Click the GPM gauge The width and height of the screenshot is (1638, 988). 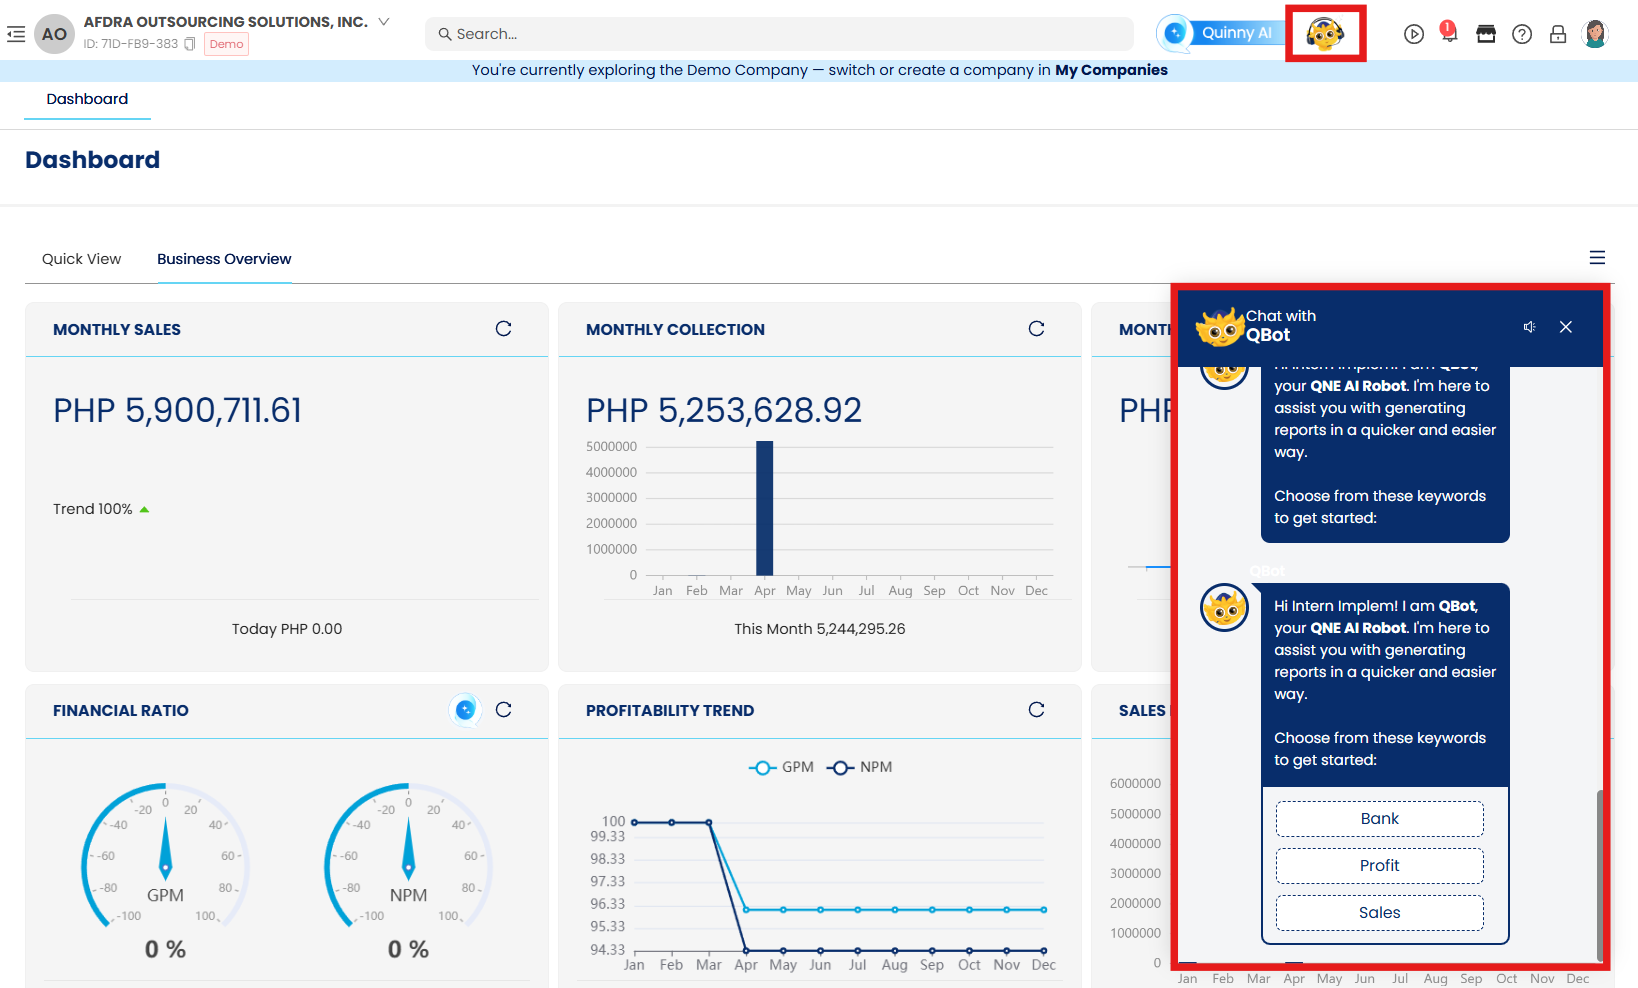click(165, 855)
